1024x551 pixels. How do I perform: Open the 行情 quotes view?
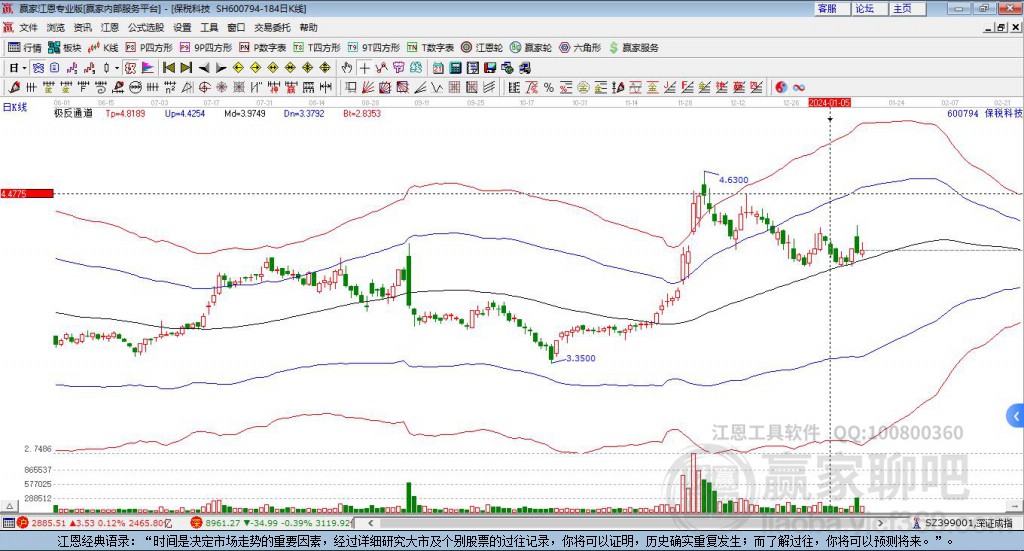[x=24, y=48]
